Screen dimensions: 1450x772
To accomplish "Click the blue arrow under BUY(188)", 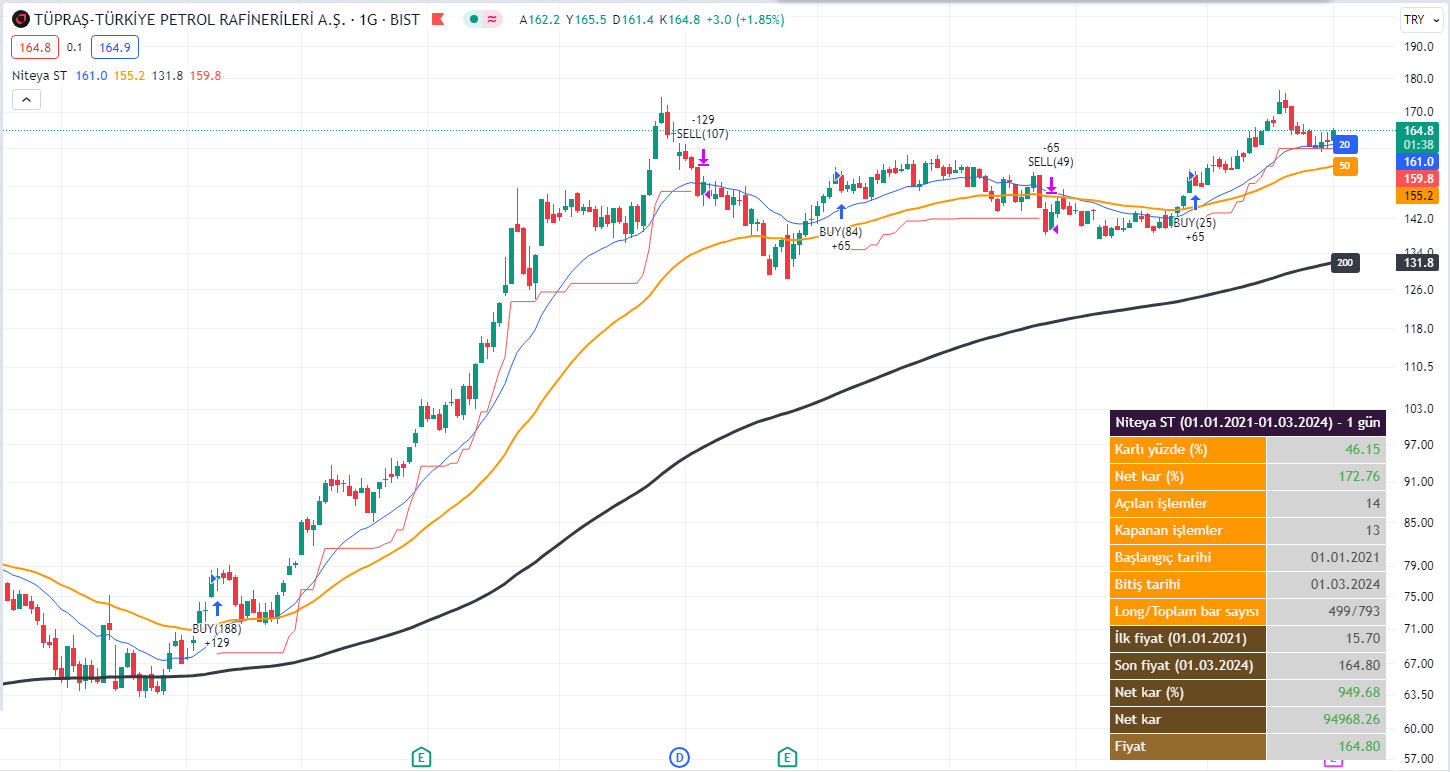I will click(217, 607).
